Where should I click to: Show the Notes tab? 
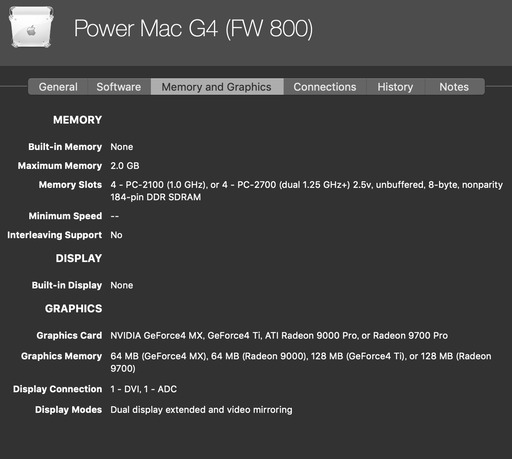(x=454, y=87)
